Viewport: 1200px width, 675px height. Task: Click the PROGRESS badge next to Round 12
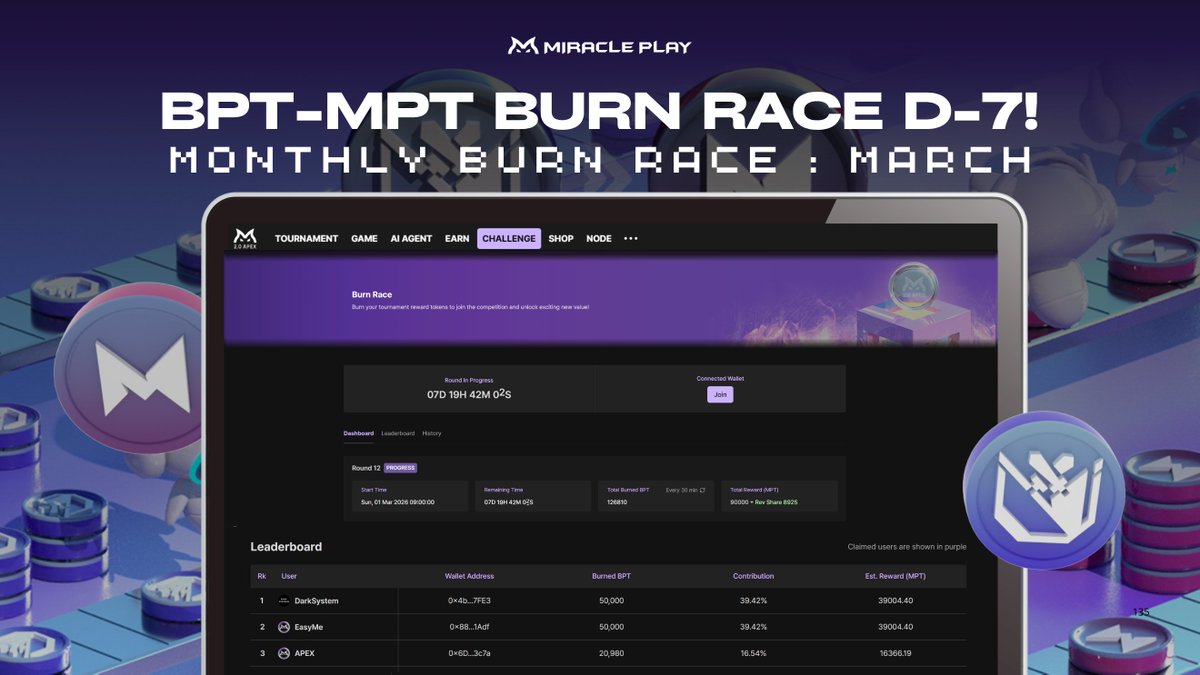click(401, 468)
